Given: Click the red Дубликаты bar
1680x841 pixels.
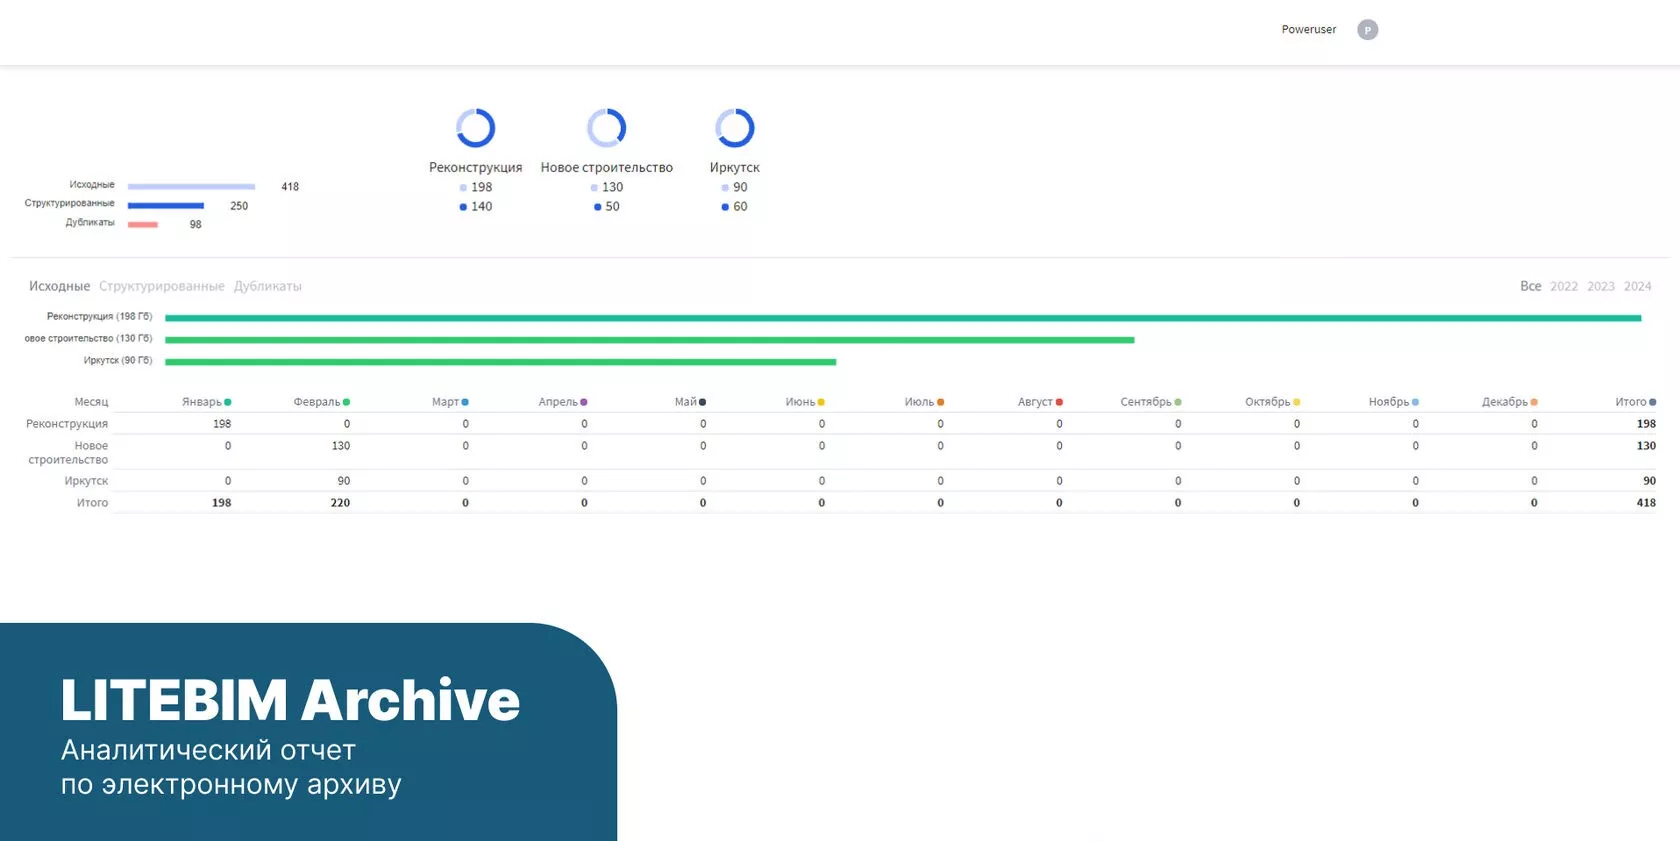Looking at the screenshot, I should (x=143, y=224).
